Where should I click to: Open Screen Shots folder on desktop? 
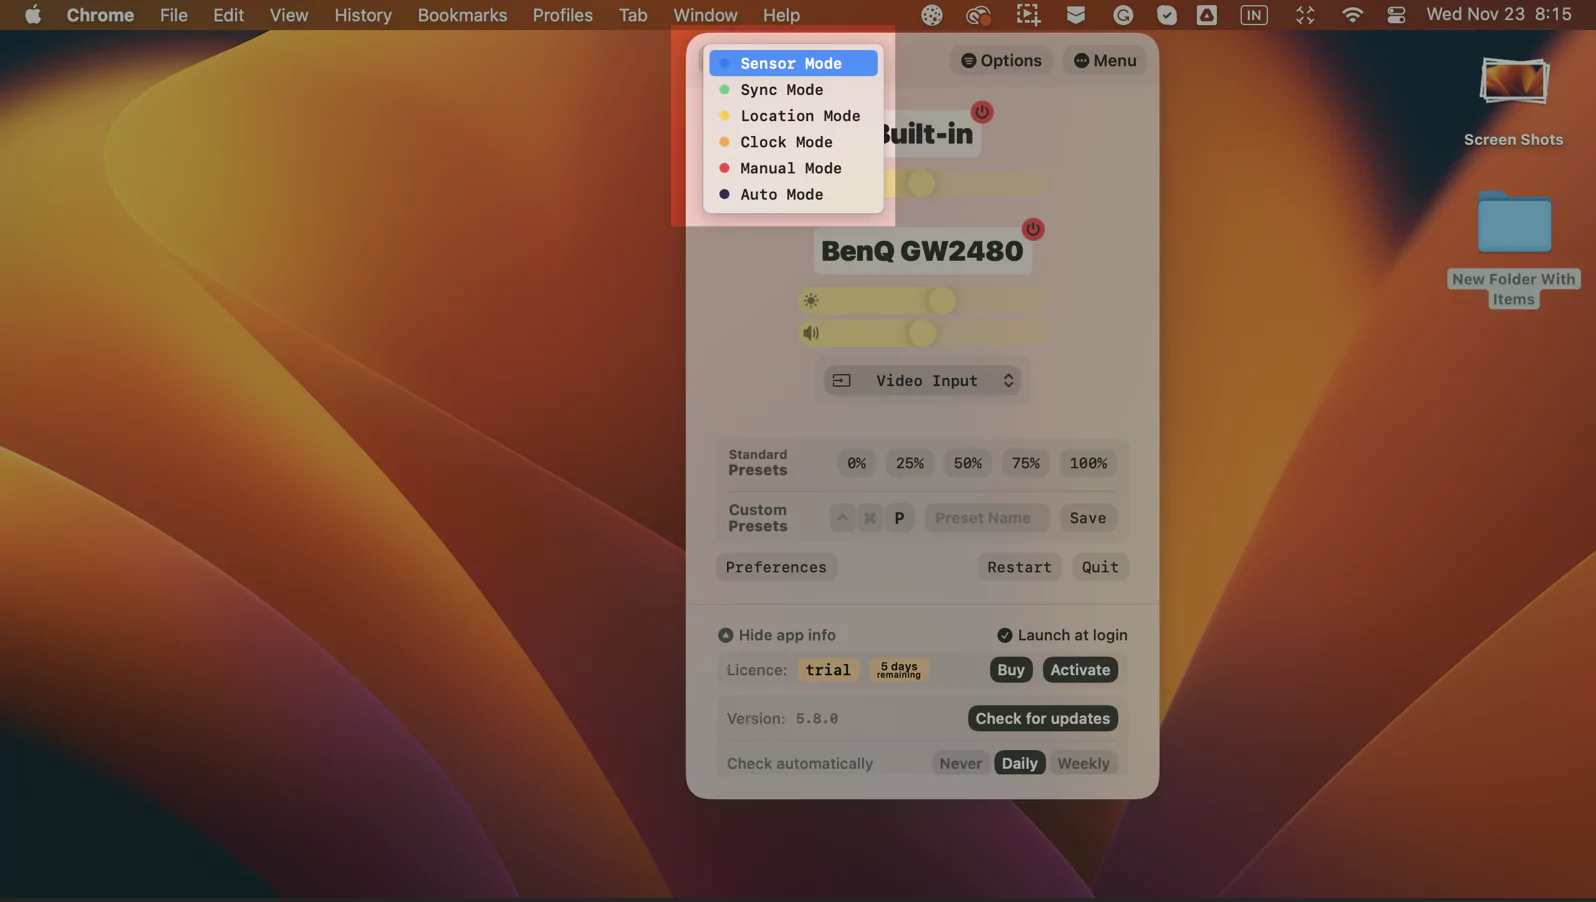pos(1514,102)
